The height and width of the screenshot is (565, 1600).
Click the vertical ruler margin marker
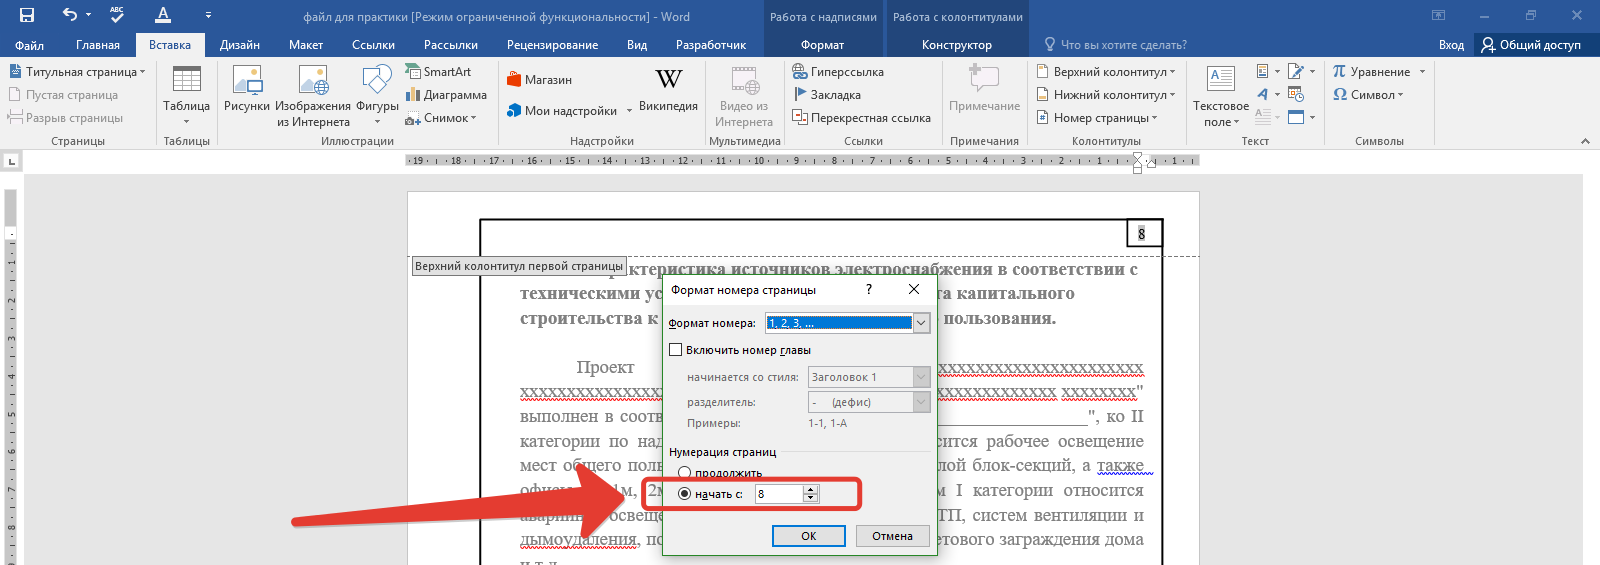pos(11,233)
